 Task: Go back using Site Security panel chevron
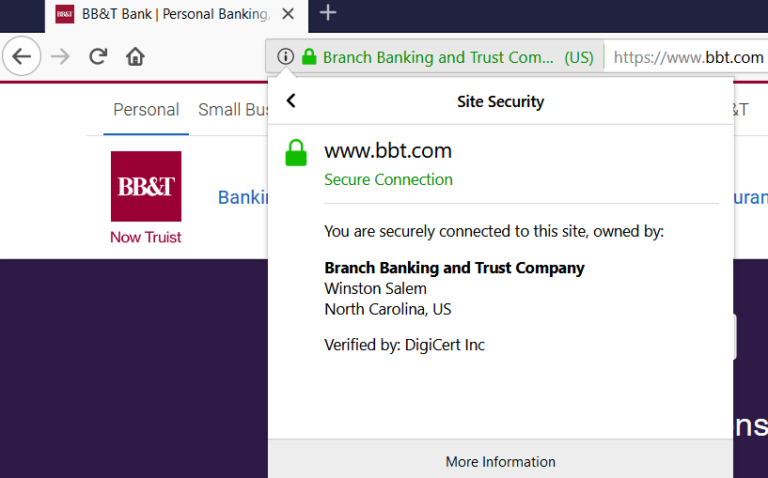pos(292,101)
